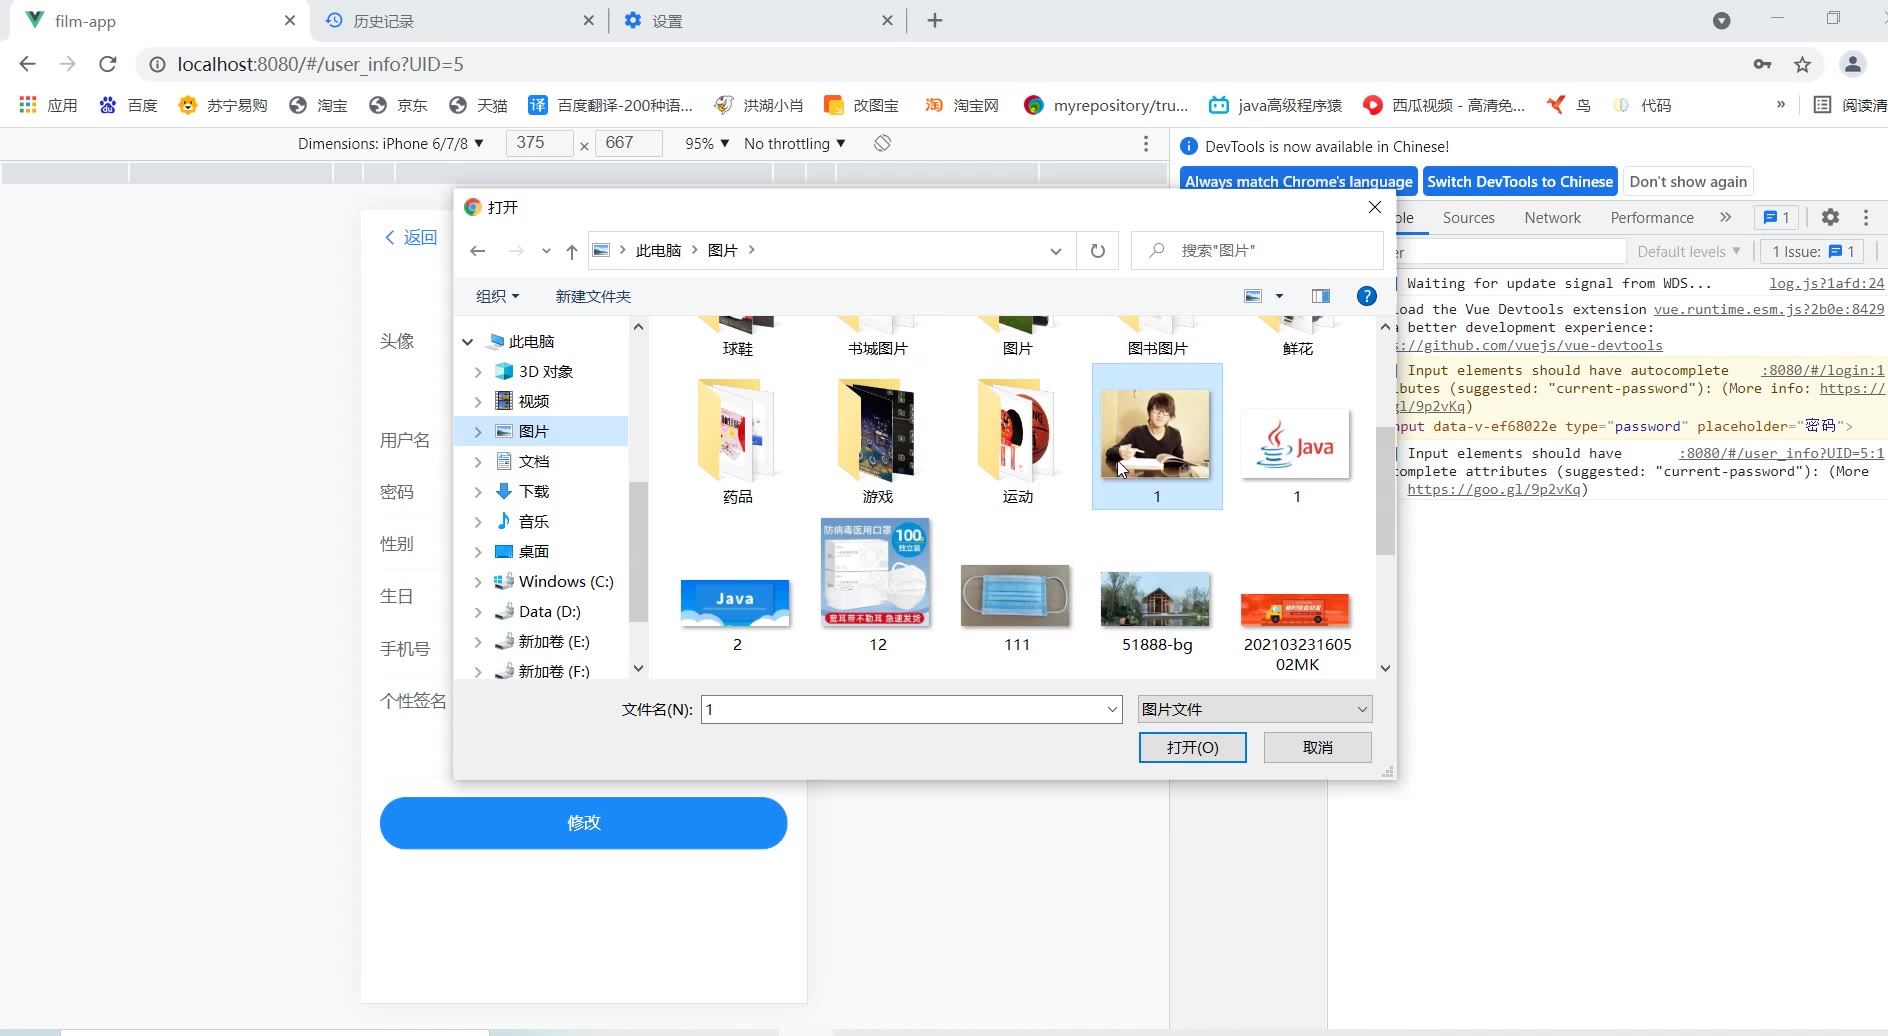Click Always match Chrome's language

[1299, 181]
